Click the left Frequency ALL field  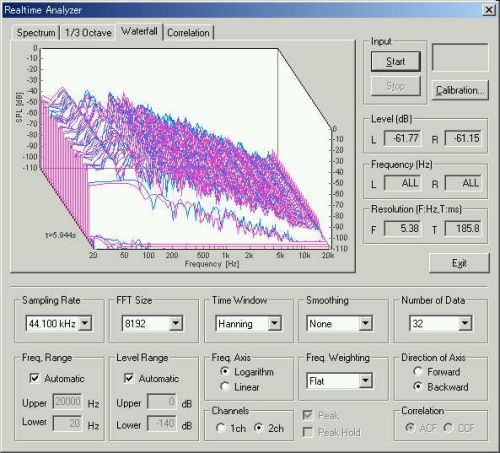(x=402, y=183)
